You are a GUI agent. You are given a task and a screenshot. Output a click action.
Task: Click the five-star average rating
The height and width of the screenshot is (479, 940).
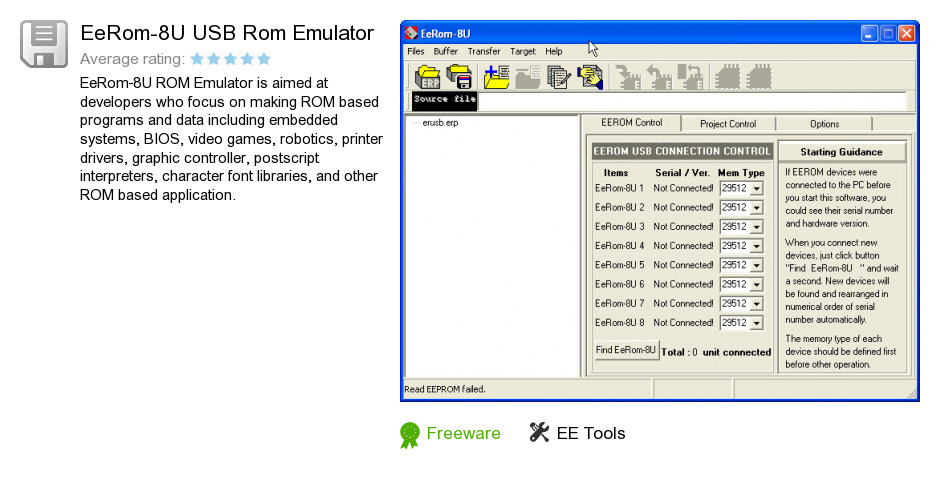(230, 59)
